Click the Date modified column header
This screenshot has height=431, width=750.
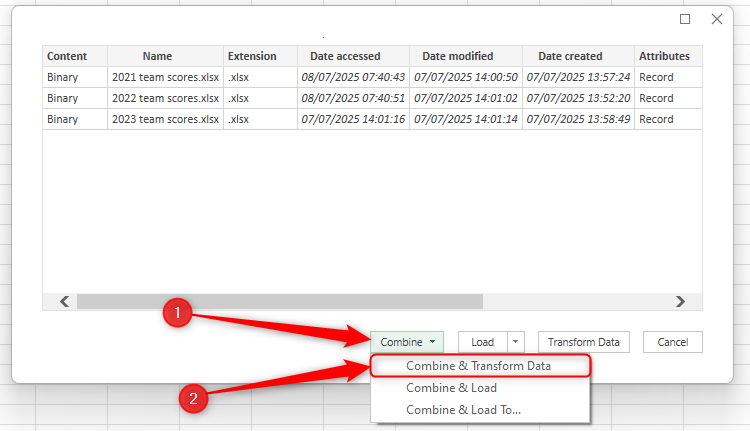[x=457, y=56]
